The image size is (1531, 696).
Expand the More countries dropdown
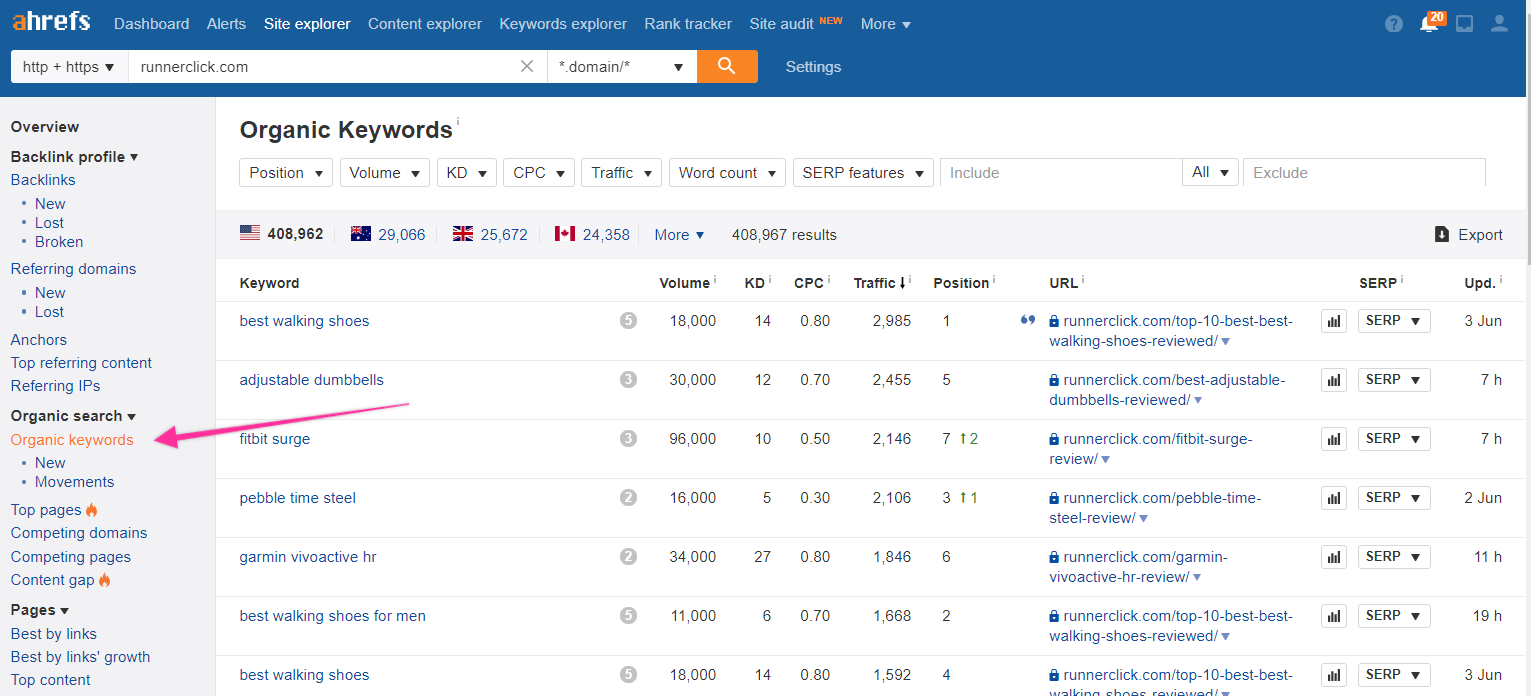(x=680, y=235)
